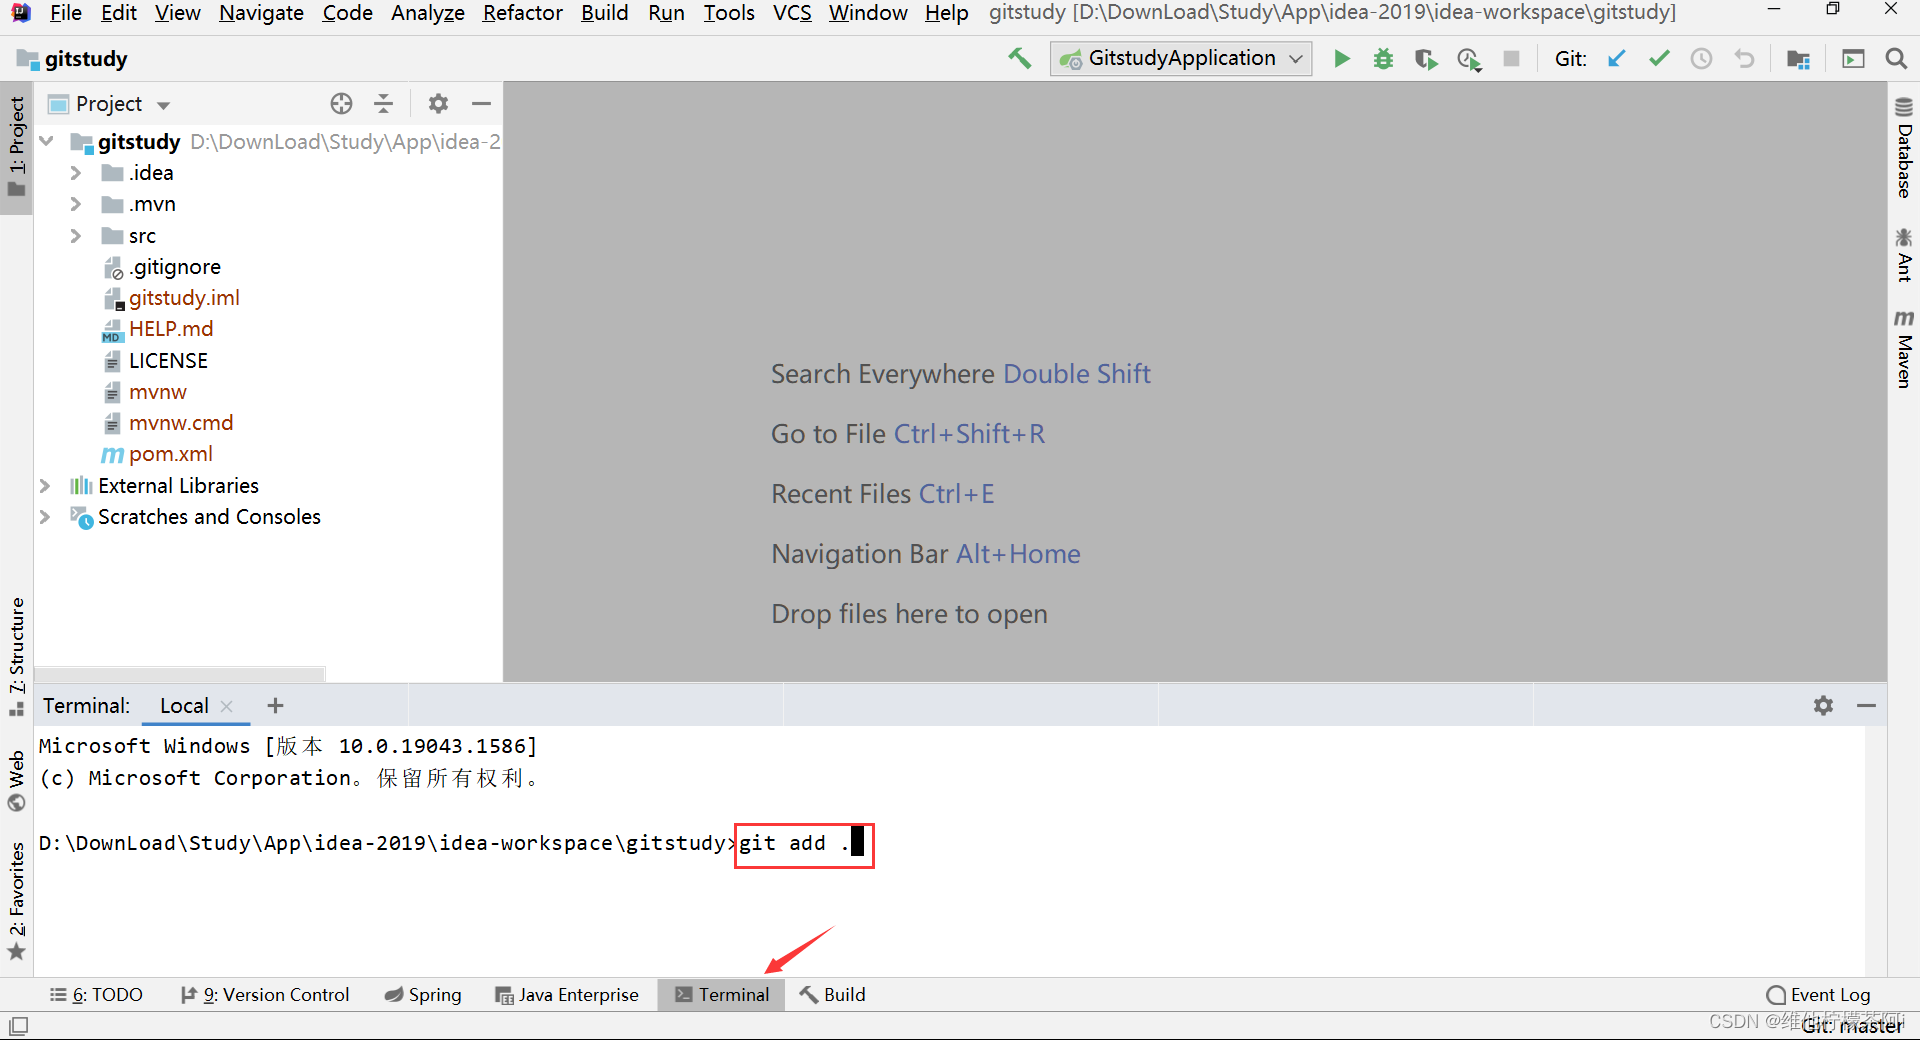The height and width of the screenshot is (1040, 1920).
Task: Toggle the Structure side tab
Action: pos(17,656)
